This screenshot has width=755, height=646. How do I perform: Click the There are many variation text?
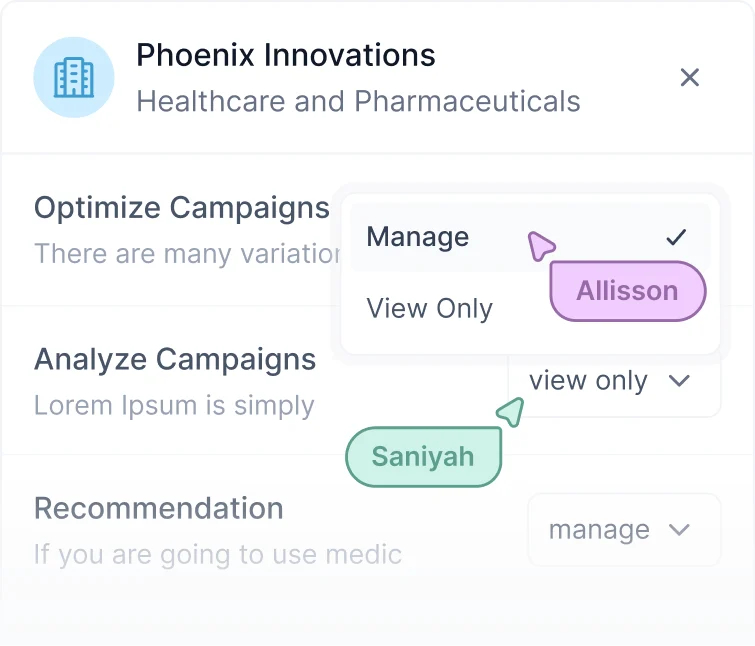(x=187, y=254)
